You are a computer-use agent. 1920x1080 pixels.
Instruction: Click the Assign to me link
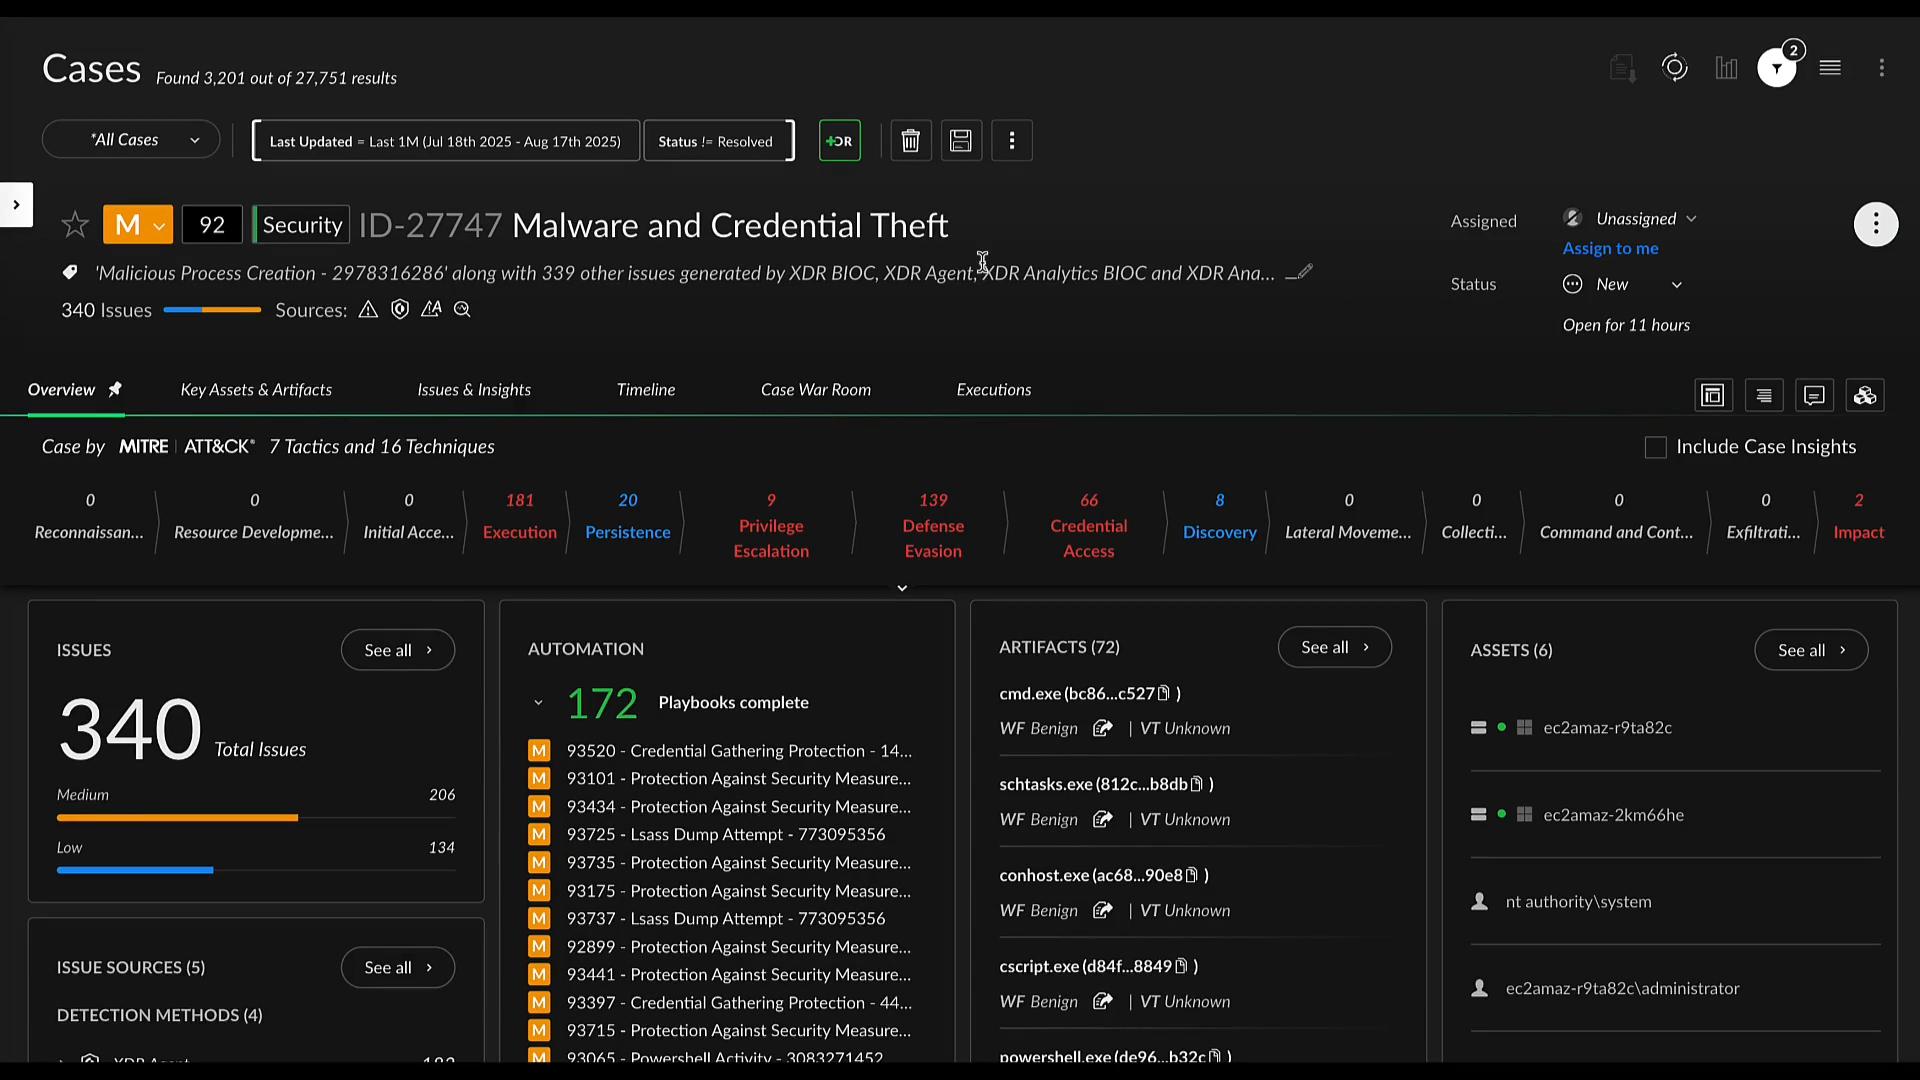(x=1610, y=248)
